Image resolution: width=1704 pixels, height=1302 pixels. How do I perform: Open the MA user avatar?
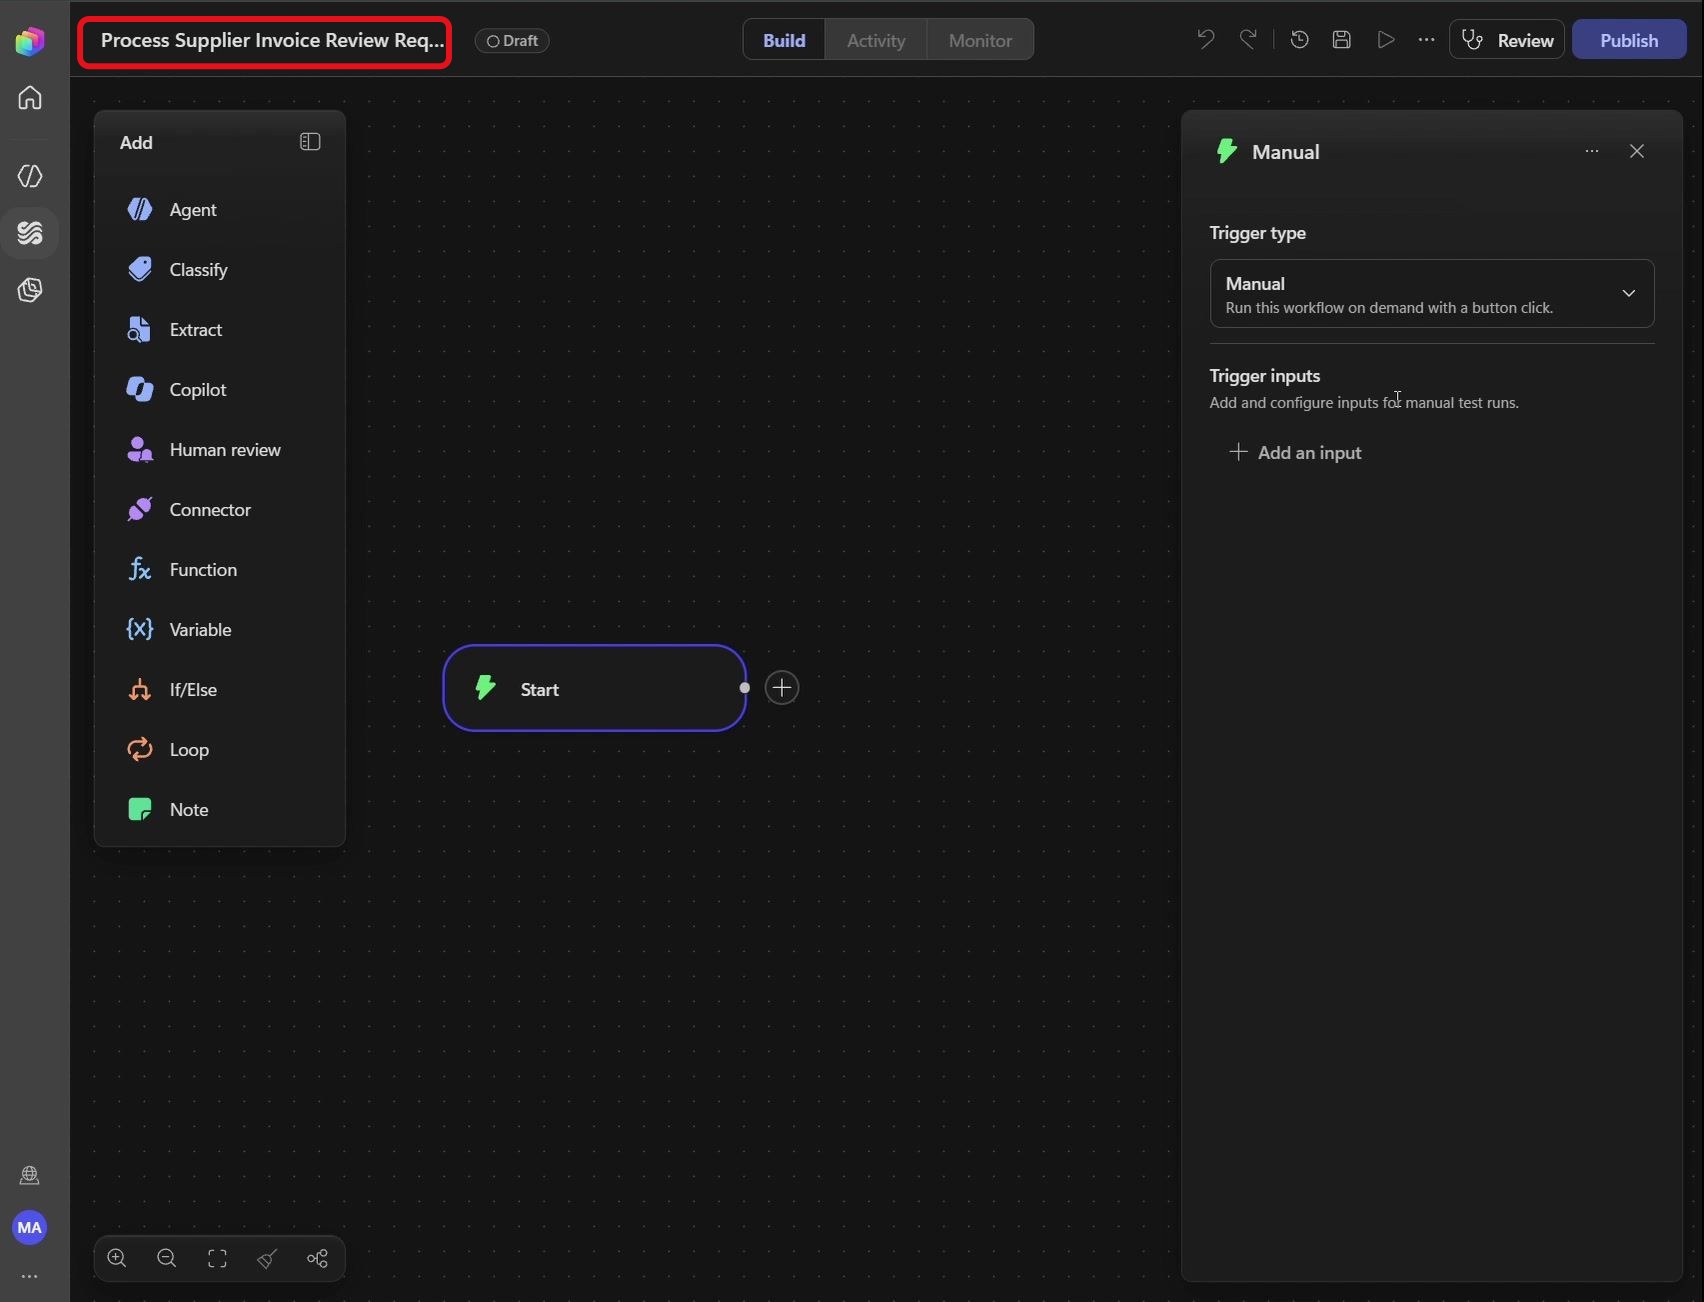click(30, 1227)
